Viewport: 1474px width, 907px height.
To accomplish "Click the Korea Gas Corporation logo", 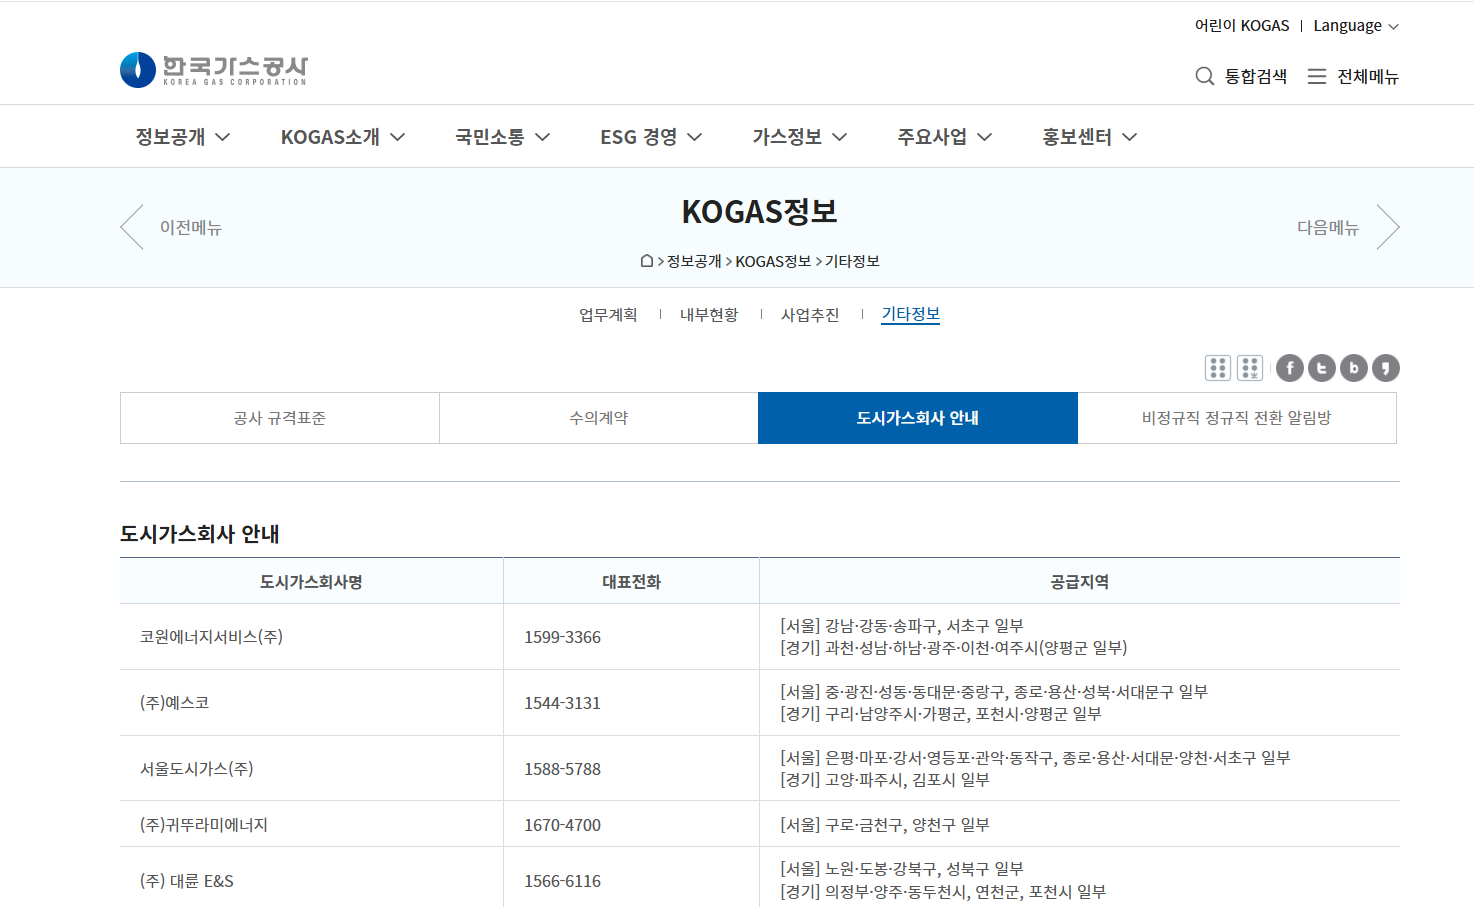I will coord(213,70).
